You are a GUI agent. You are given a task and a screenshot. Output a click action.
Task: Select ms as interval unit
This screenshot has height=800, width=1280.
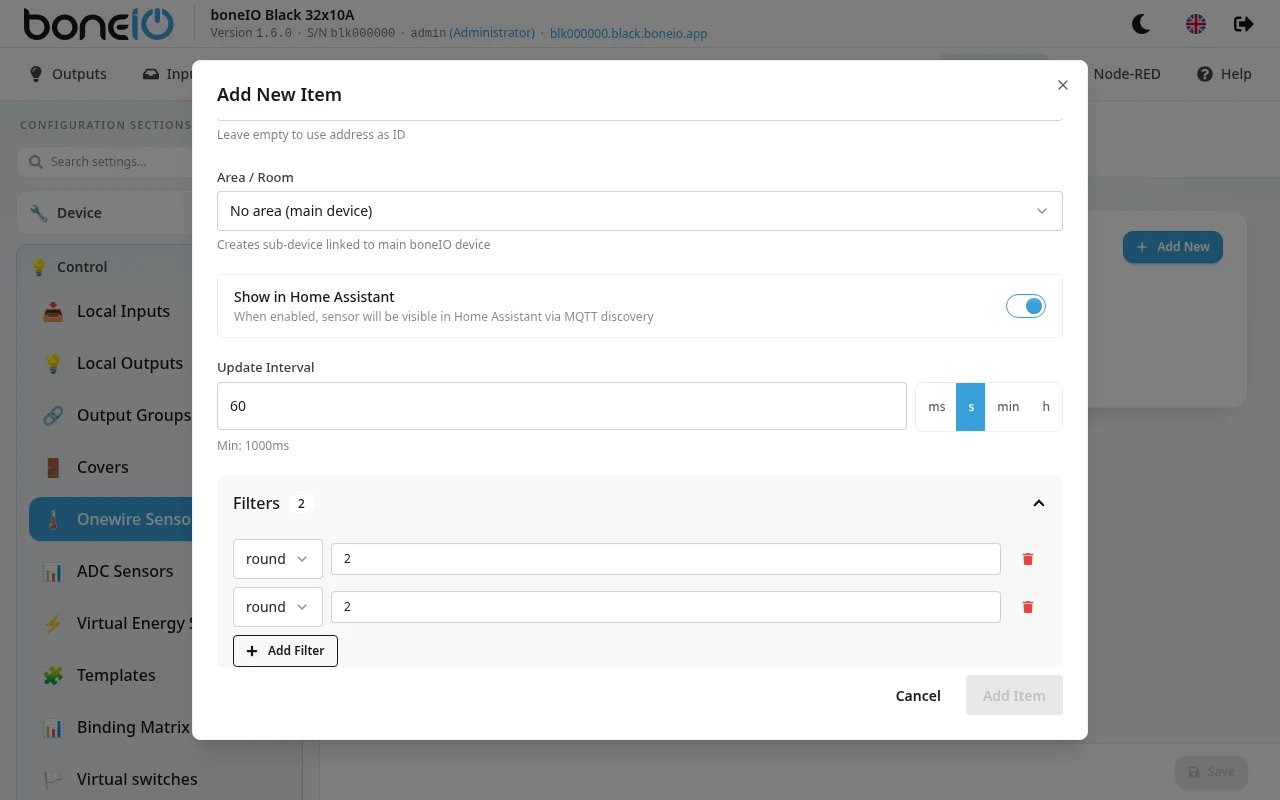coord(937,406)
